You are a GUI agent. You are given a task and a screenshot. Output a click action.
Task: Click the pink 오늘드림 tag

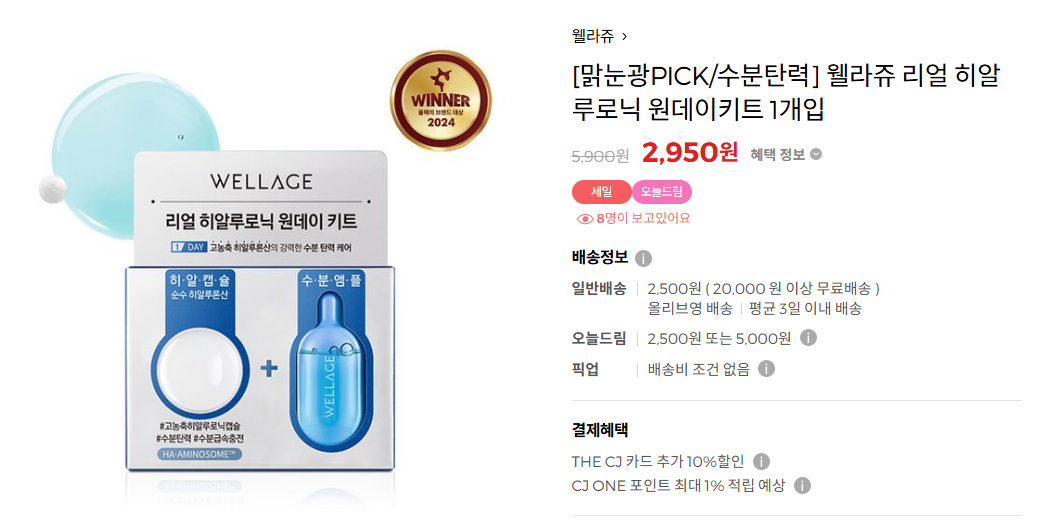[x=662, y=192]
